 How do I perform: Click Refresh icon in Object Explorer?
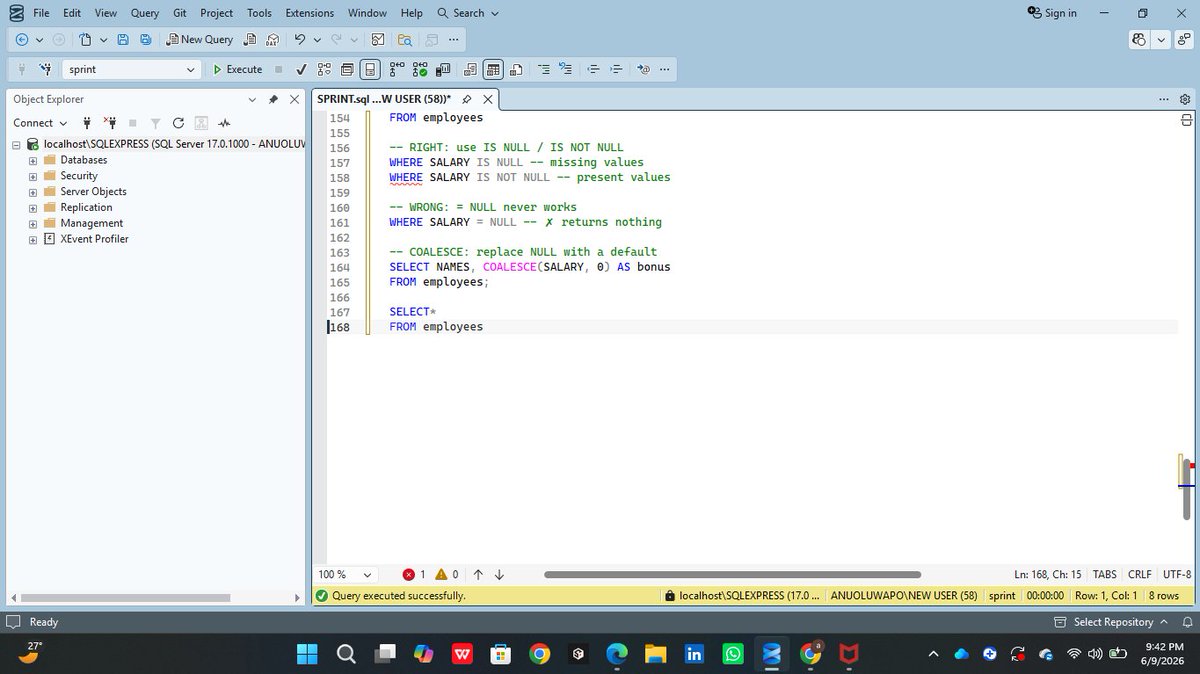(178, 123)
